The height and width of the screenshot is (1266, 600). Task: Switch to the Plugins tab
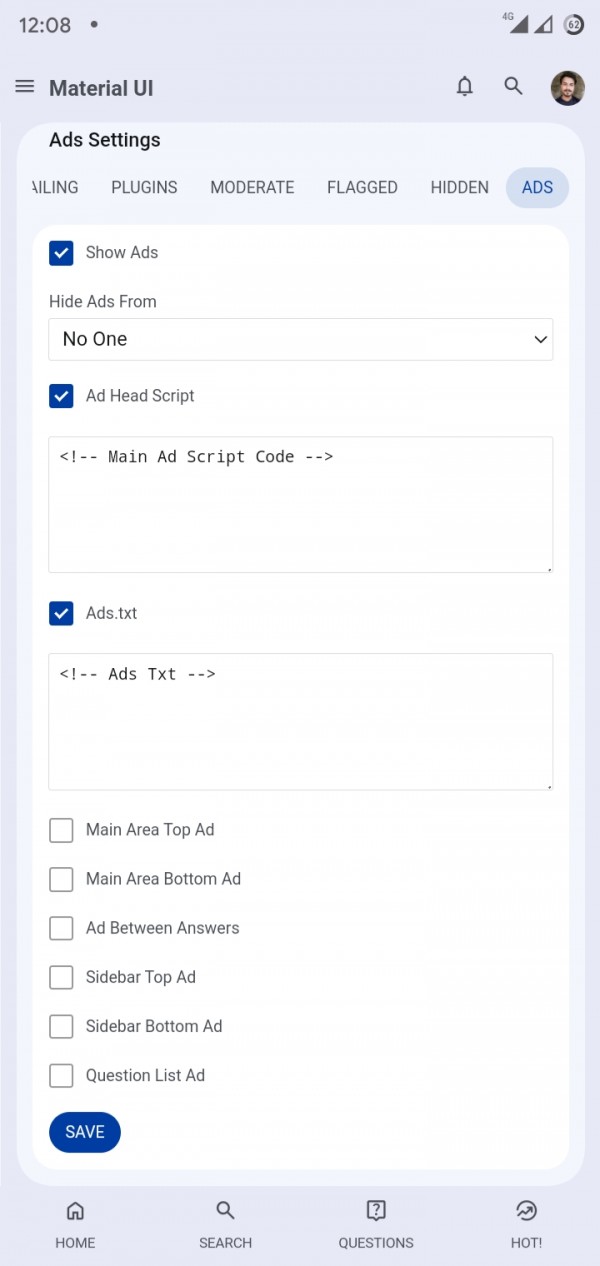[x=144, y=187]
